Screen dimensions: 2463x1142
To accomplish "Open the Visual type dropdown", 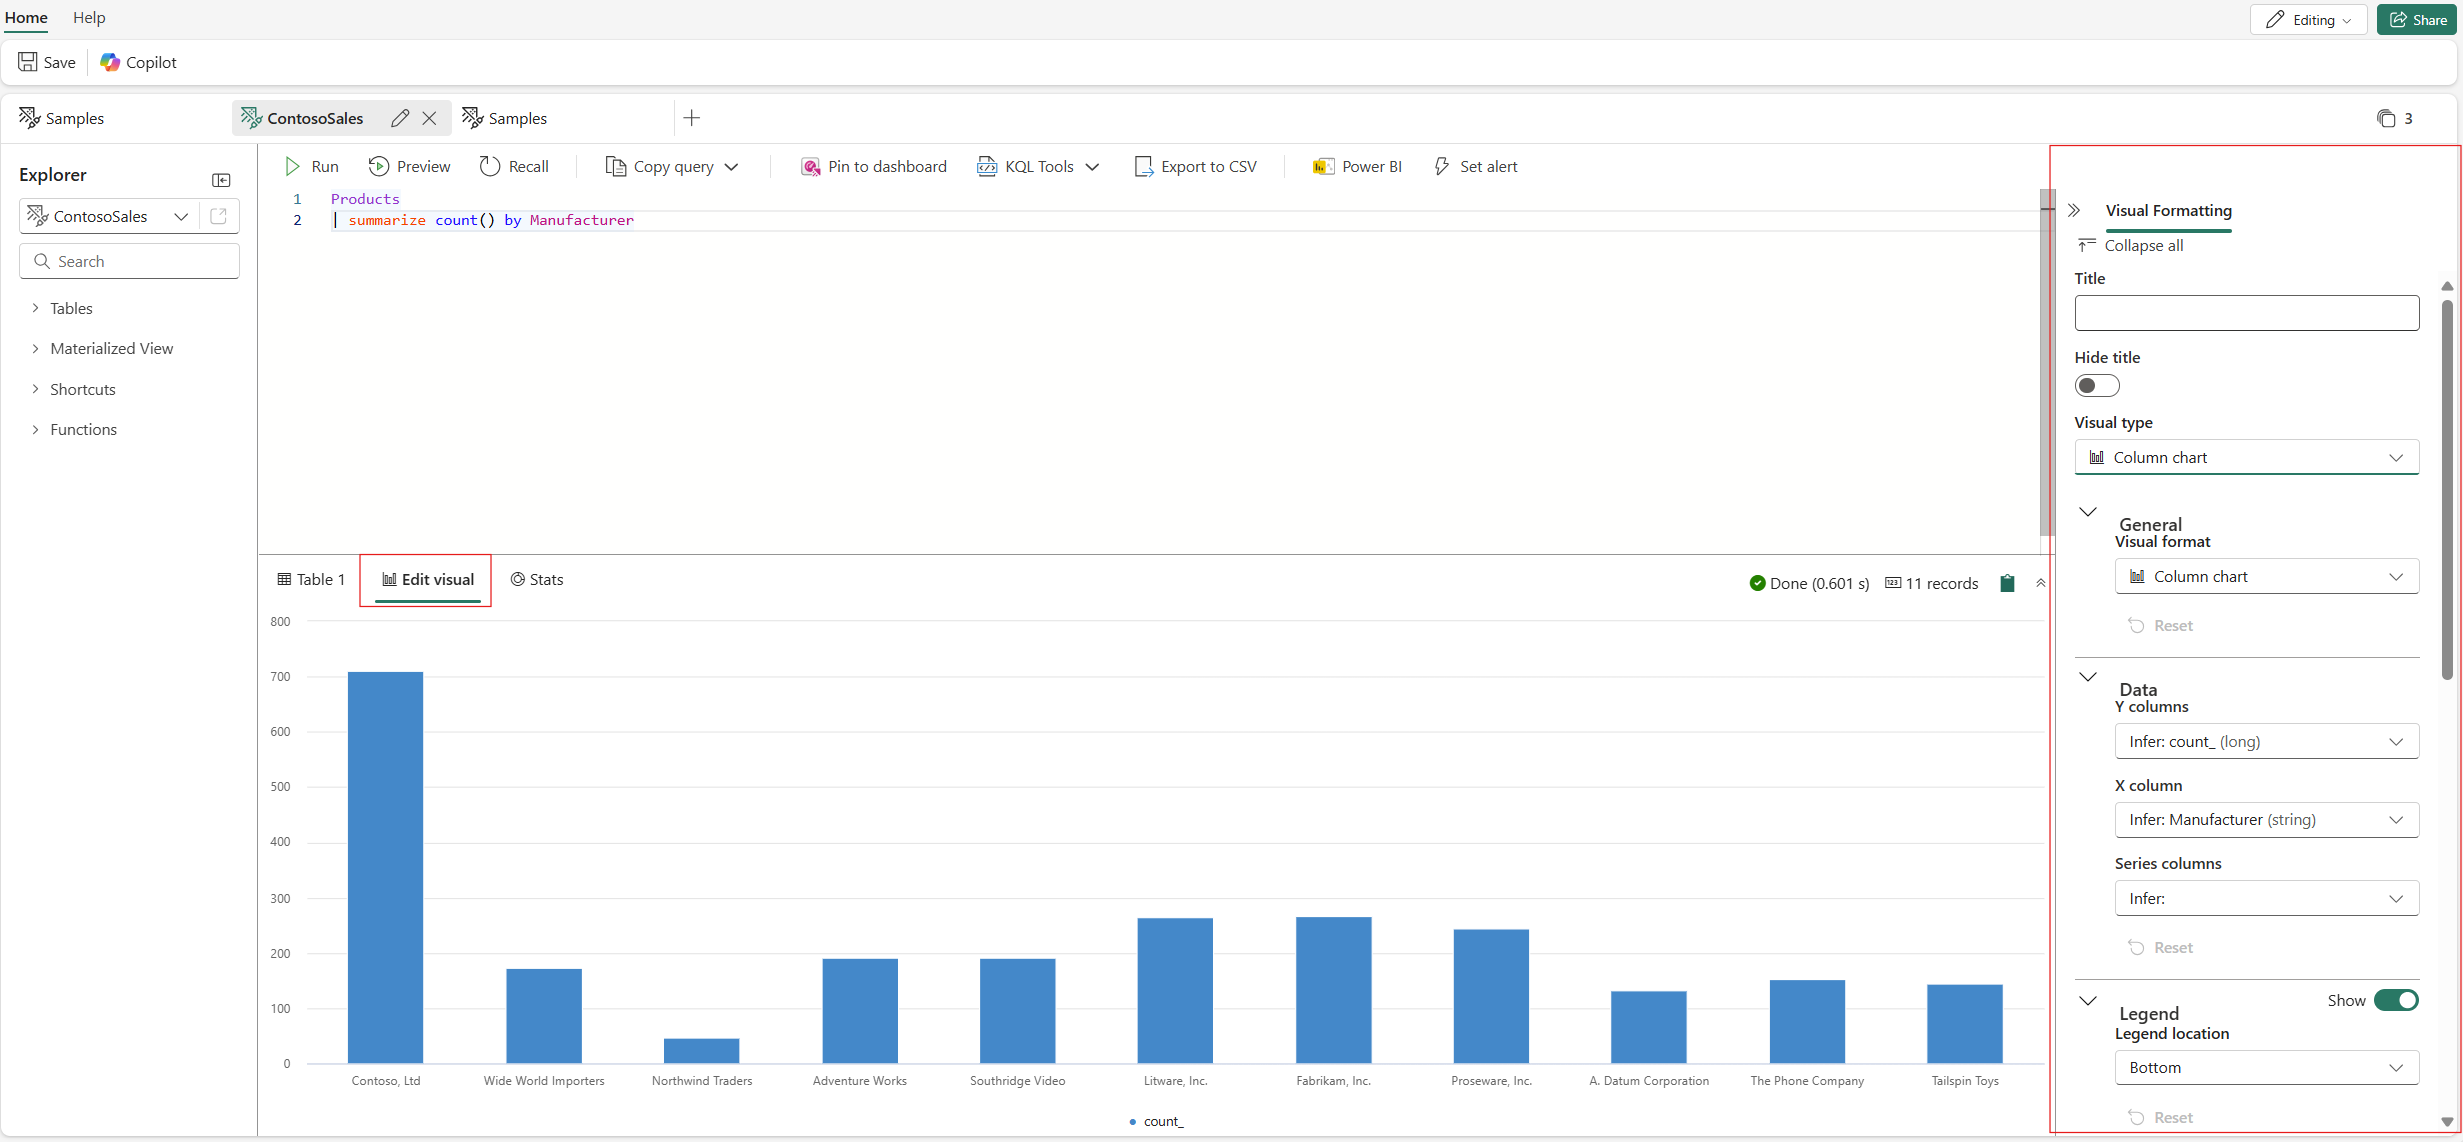I will click(2246, 457).
